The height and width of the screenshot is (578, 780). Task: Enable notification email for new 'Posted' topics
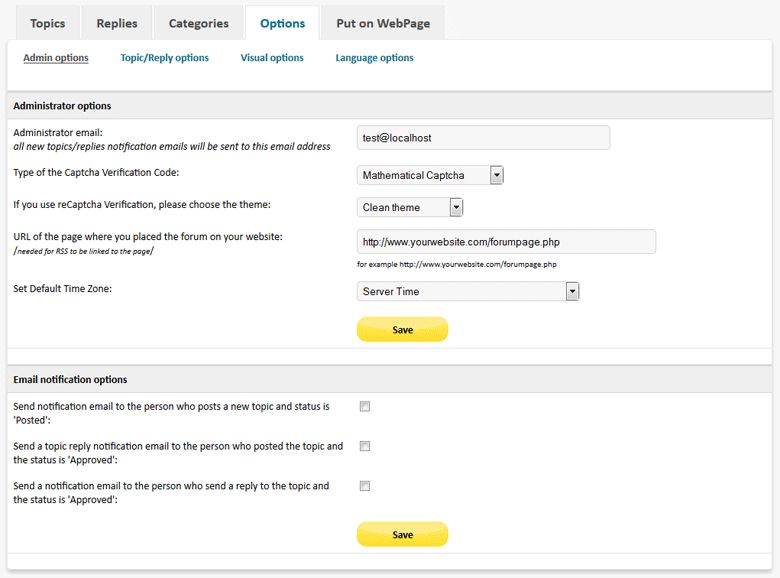[365, 406]
